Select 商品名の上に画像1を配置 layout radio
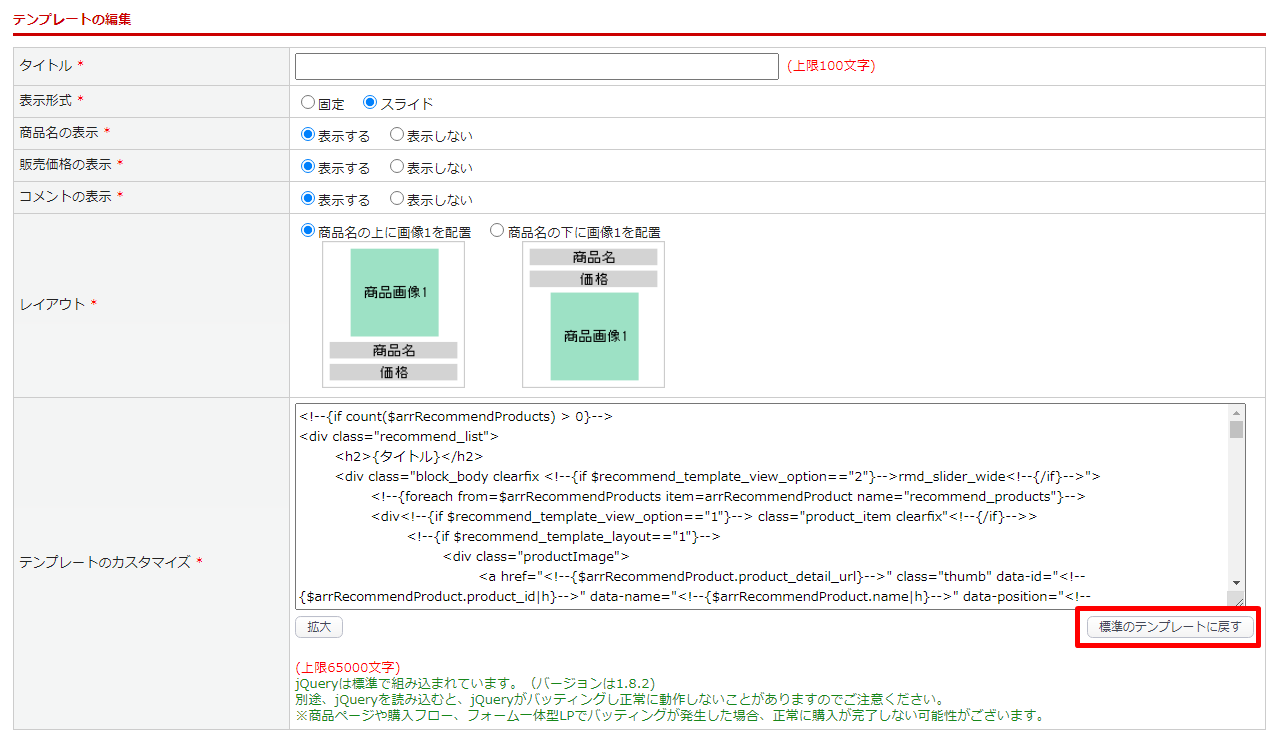The height and width of the screenshot is (745, 1278). coord(308,231)
